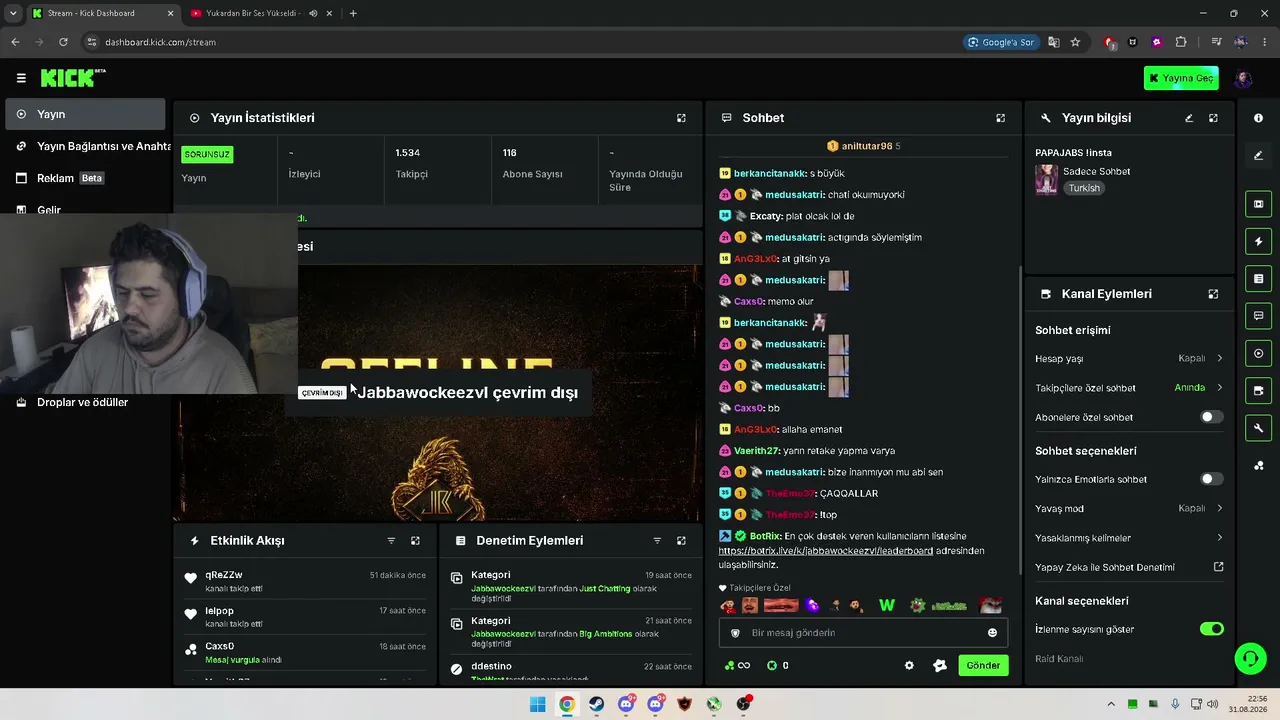Expand Yasaklanmış kelimeler setting
The height and width of the screenshot is (720, 1280).
1129,538
